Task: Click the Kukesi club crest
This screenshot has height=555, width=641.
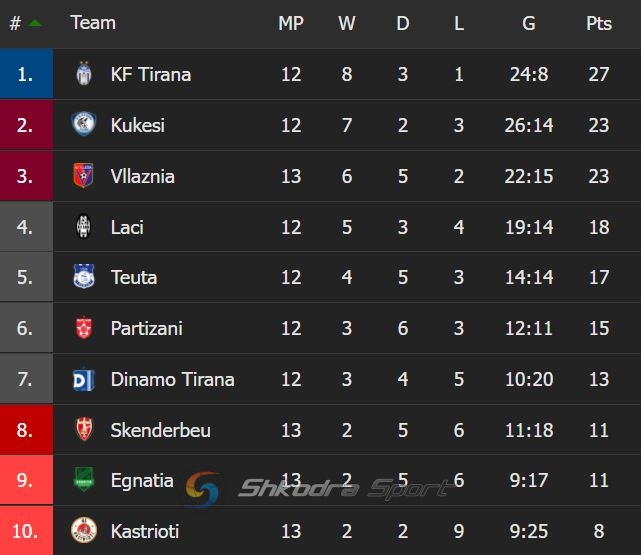Action: (x=84, y=125)
